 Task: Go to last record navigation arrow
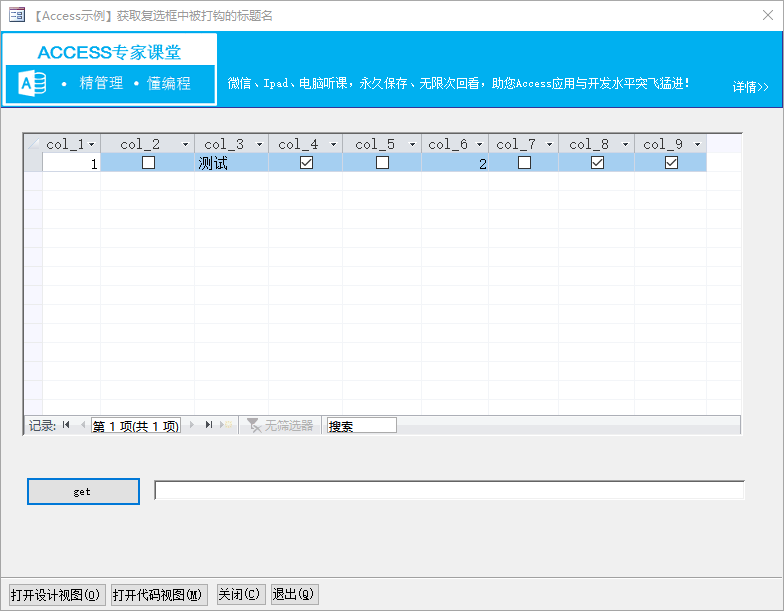point(209,425)
